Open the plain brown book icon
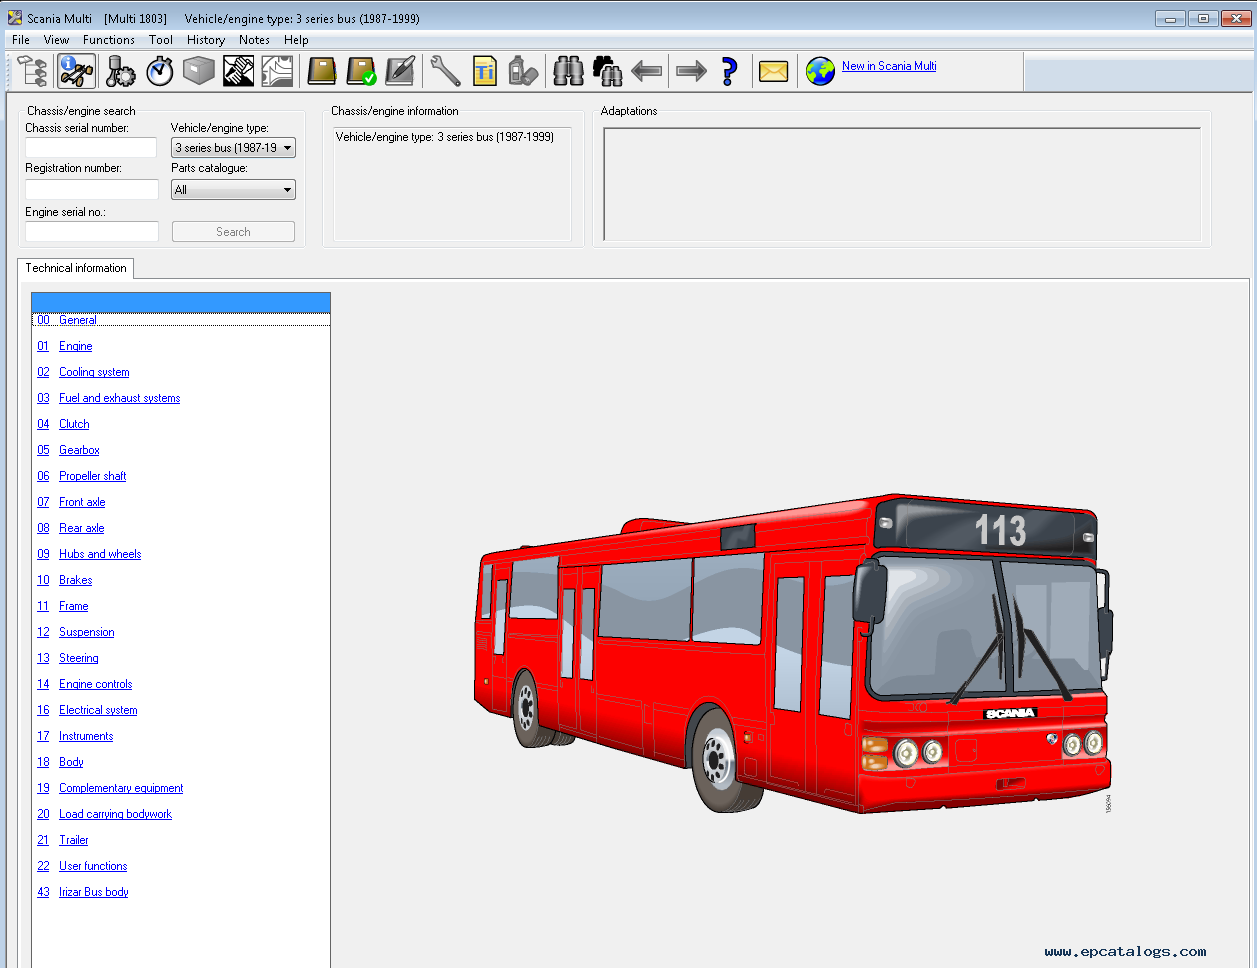This screenshot has height=968, width=1257. coord(322,71)
